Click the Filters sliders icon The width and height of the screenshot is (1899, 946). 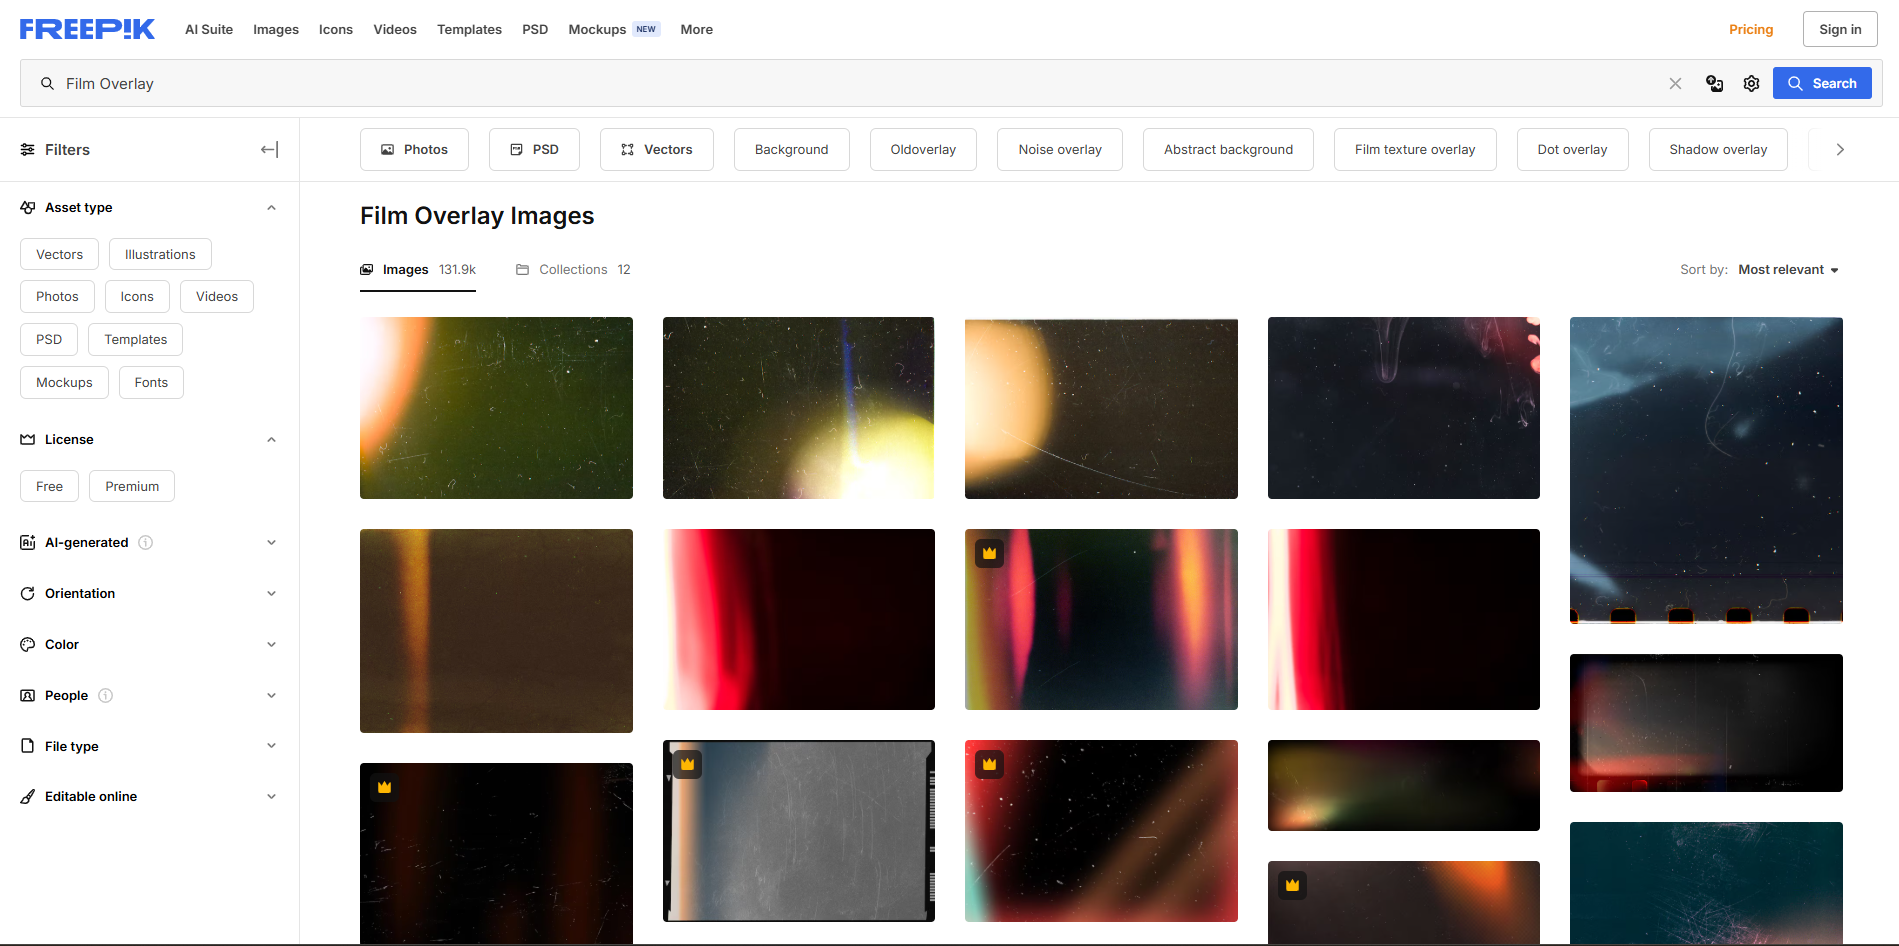(28, 150)
